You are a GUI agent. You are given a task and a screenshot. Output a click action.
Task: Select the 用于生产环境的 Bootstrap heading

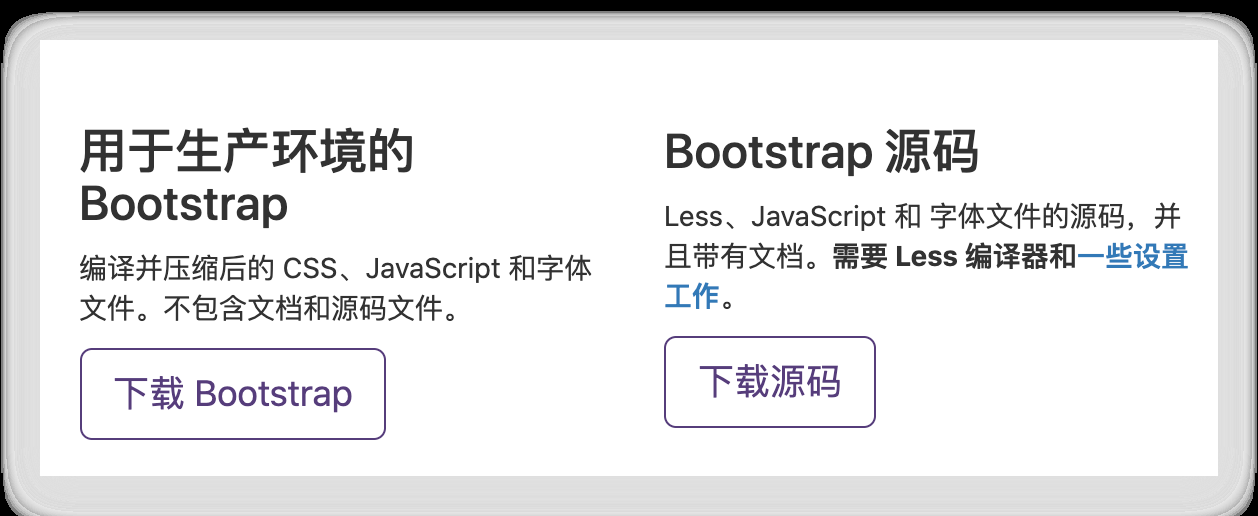(x=247, y=179)
